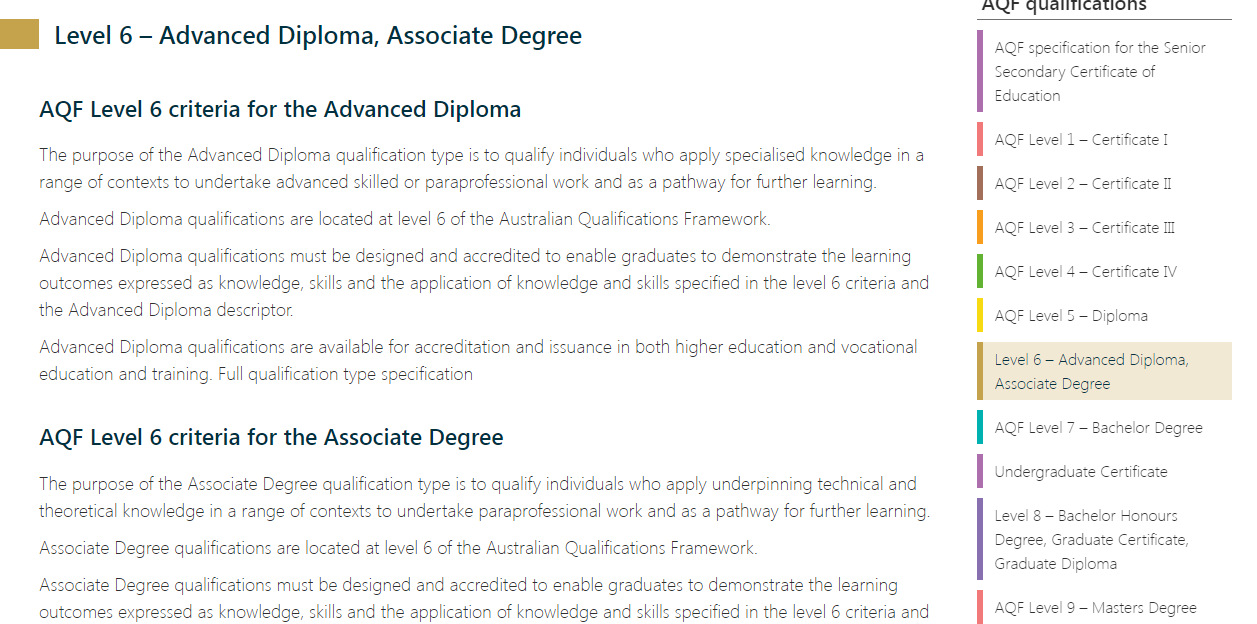The height and width of the screenshot is (624, 1257).
Task: Open AQF Level 2 – Certificate II link
Action: 1083,184
